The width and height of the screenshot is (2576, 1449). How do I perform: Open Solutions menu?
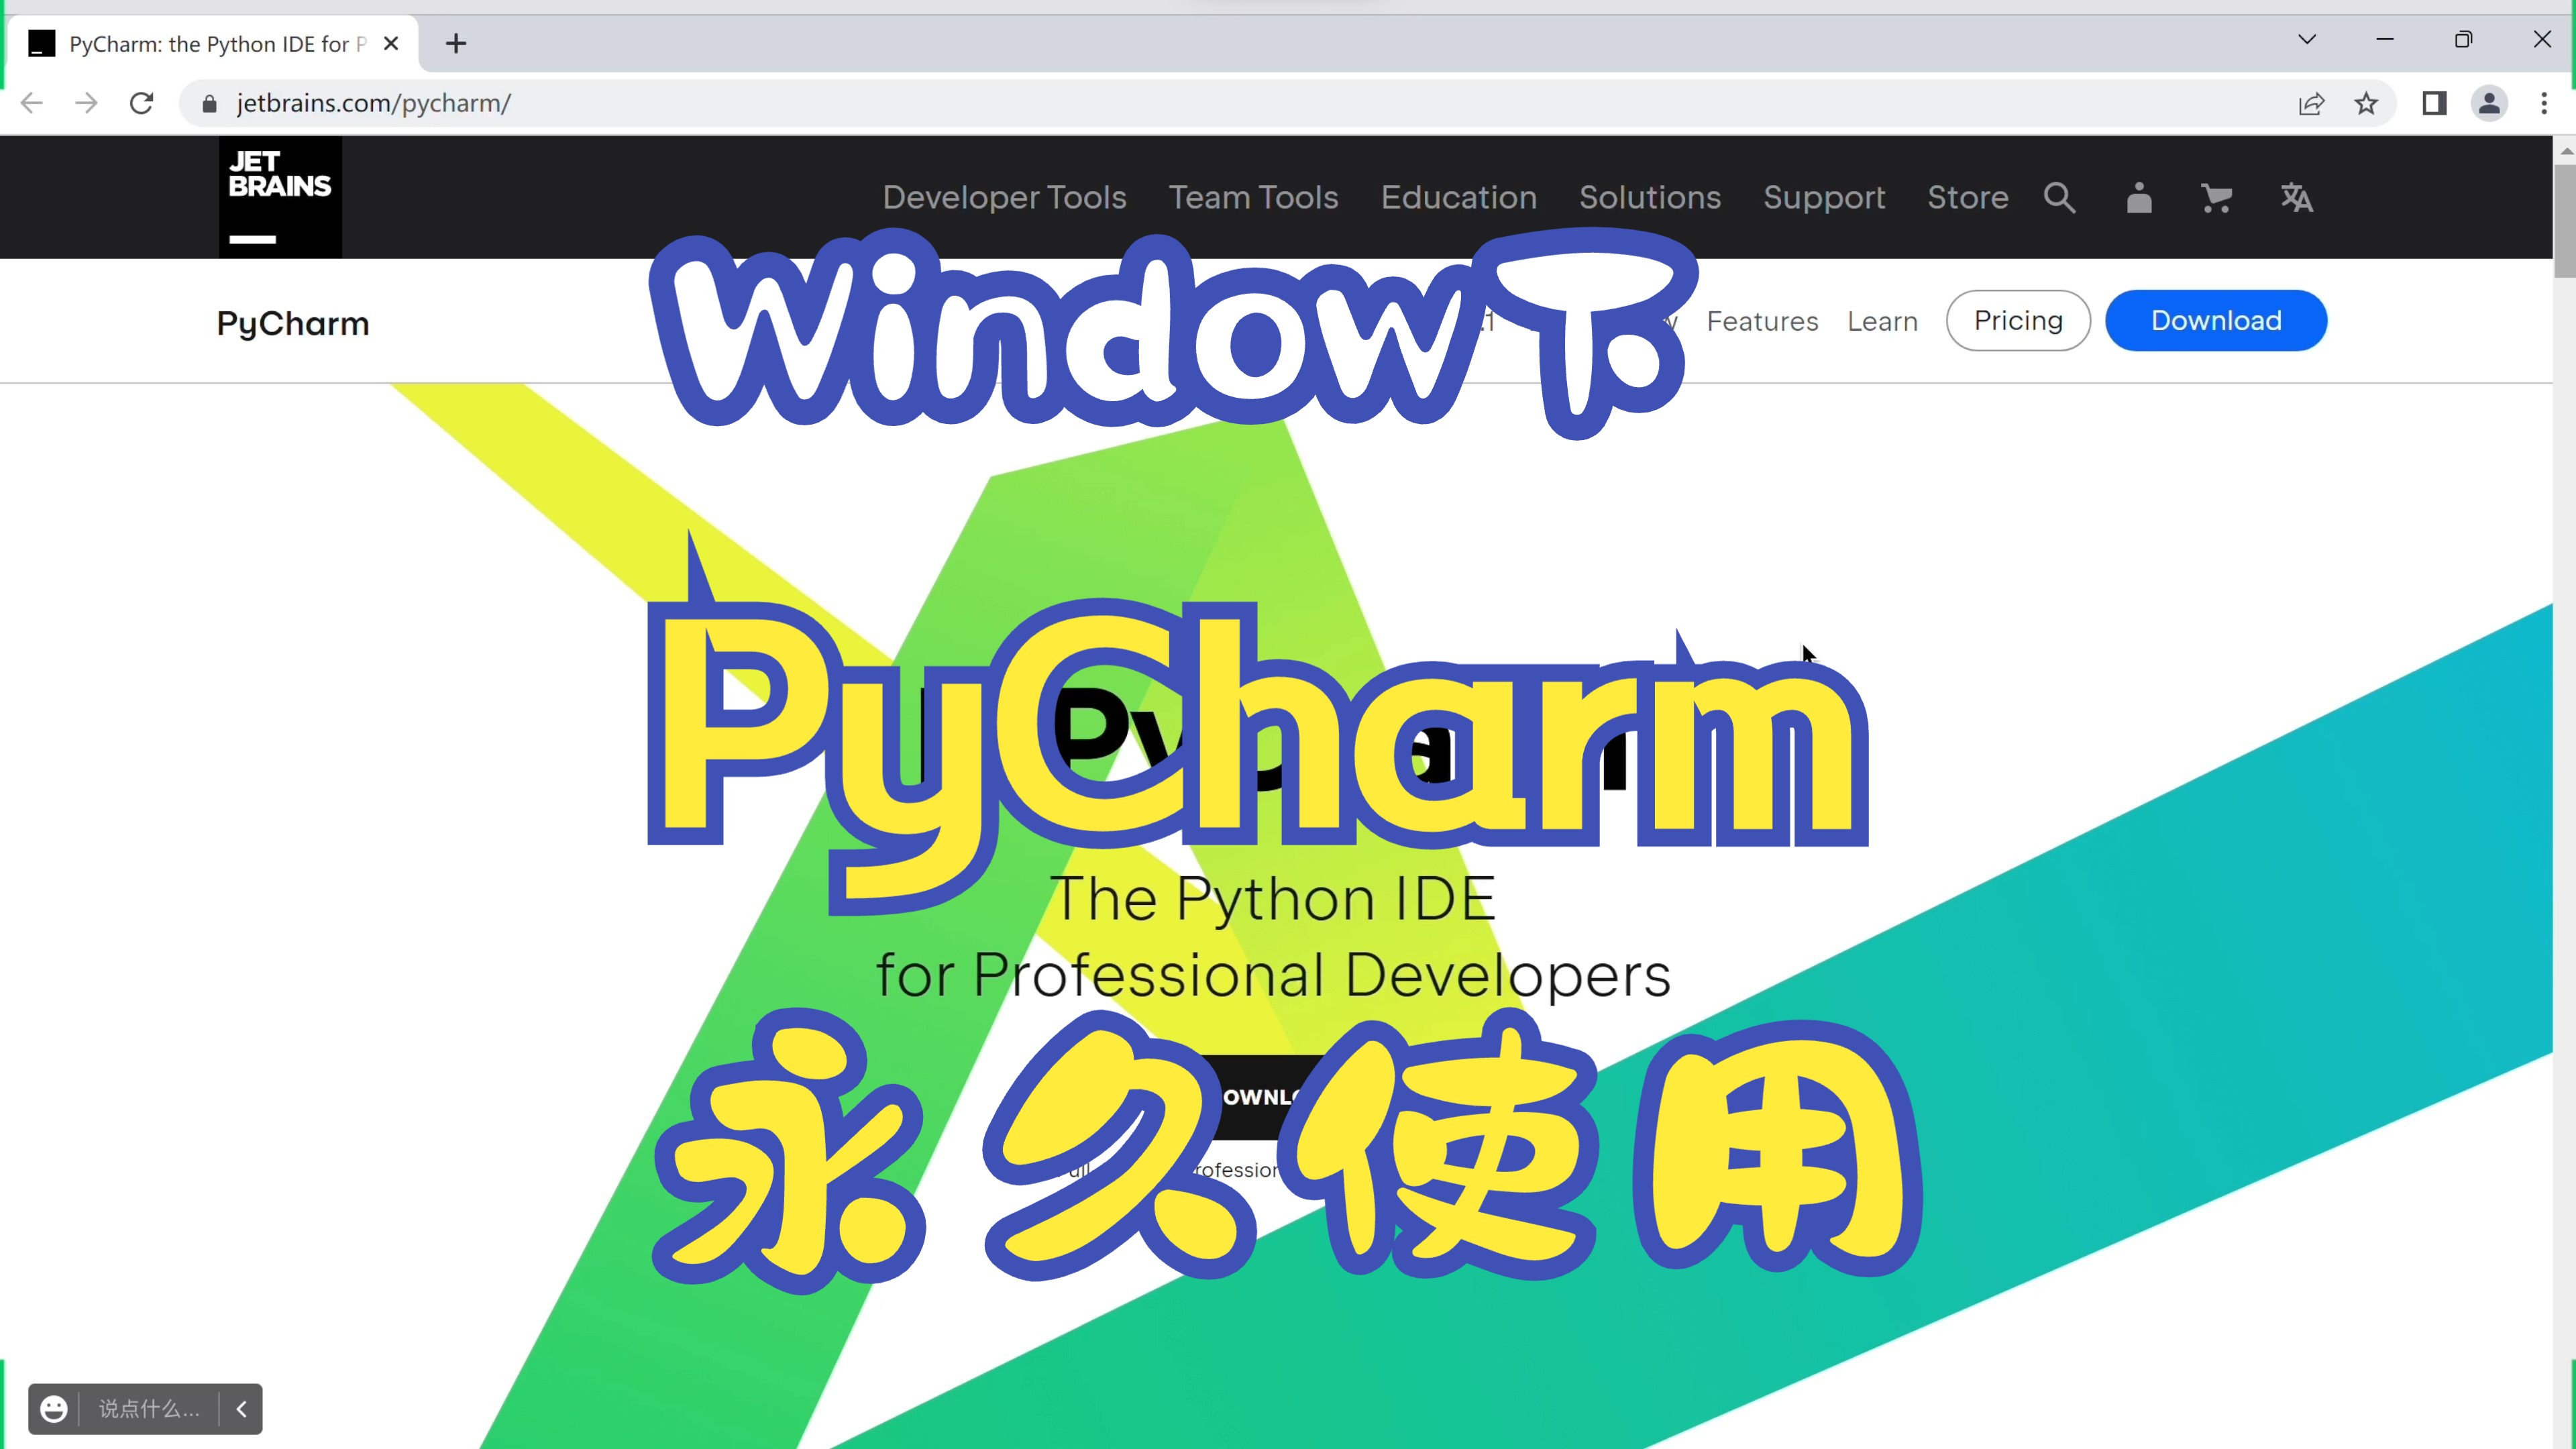[x=1650, y=197]
